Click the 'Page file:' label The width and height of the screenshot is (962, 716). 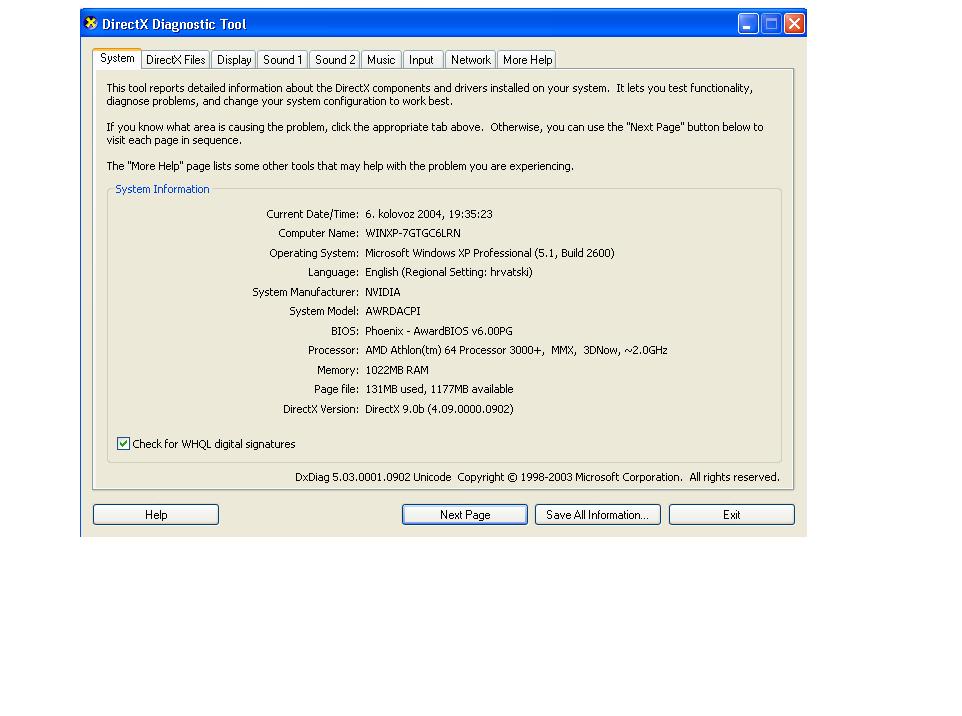pyautogui.click(x=336, y=389)
